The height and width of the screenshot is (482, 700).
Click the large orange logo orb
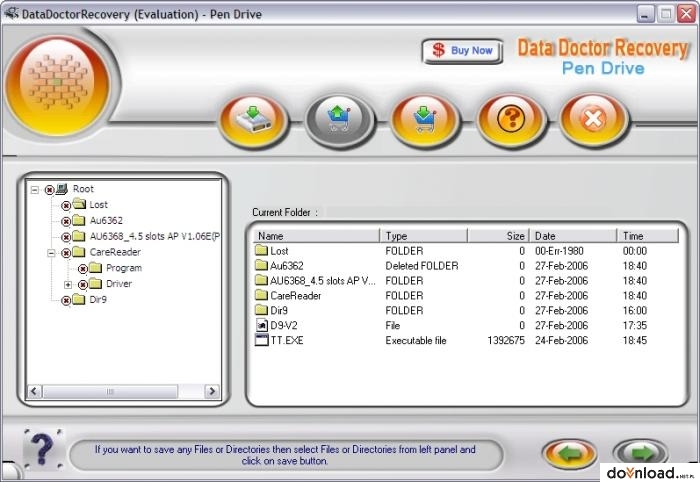(x=58, y=86)
